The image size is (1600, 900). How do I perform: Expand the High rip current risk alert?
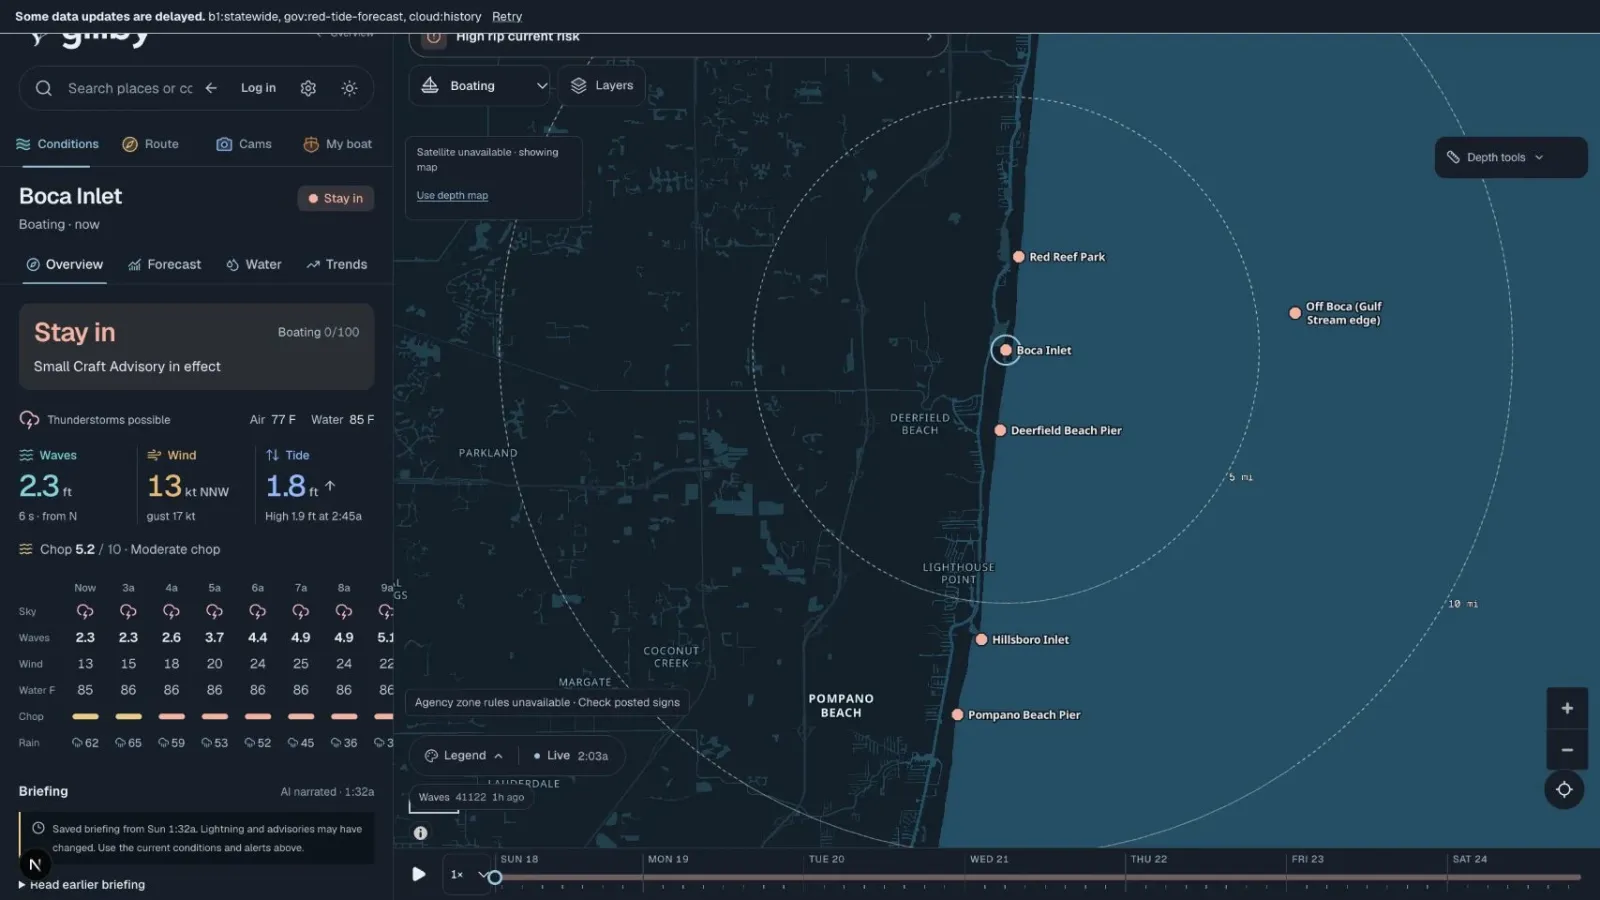[x=678, y=40]
